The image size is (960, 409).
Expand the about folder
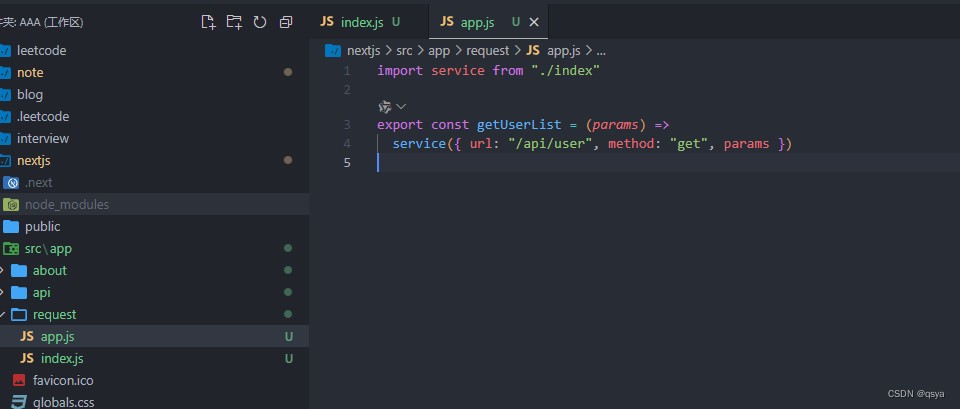[x=49, y=270]
